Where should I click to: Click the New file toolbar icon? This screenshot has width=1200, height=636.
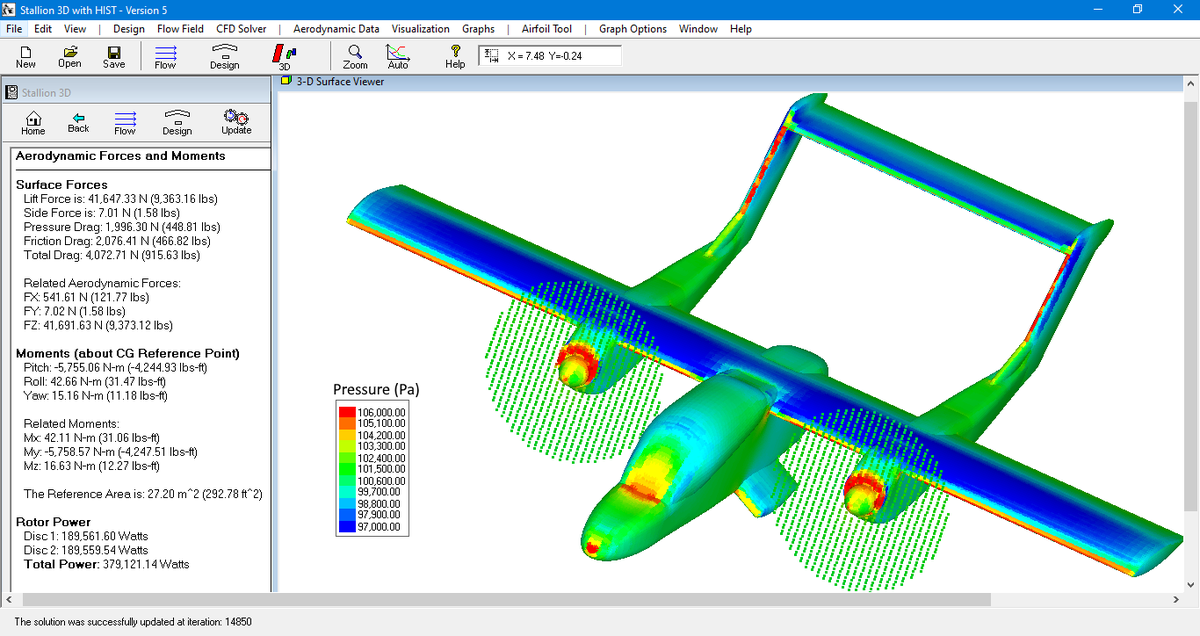[x=26, y=56]
